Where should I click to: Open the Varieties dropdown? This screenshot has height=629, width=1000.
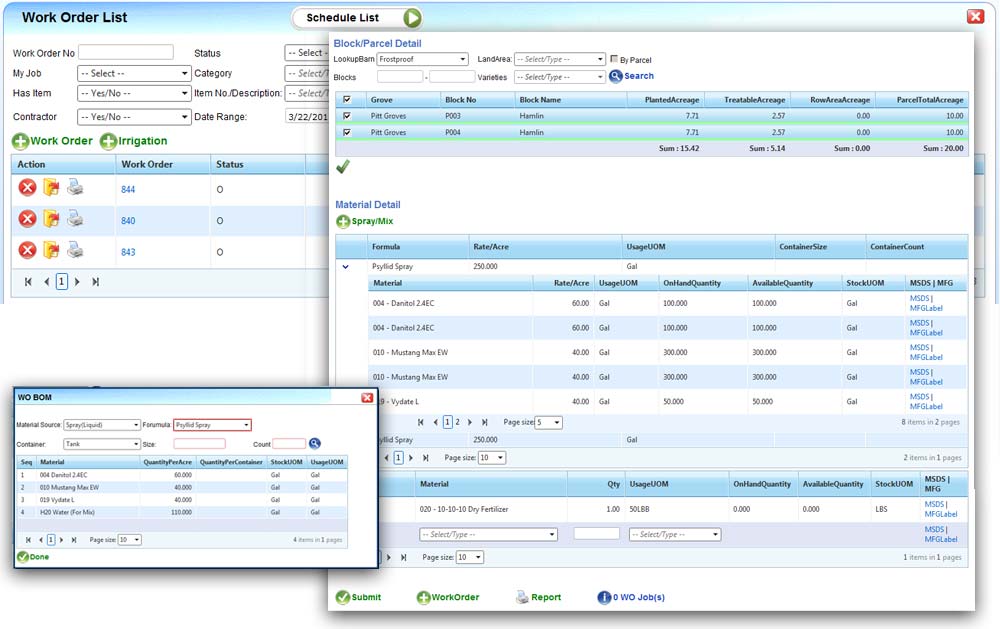pos(559,77)
